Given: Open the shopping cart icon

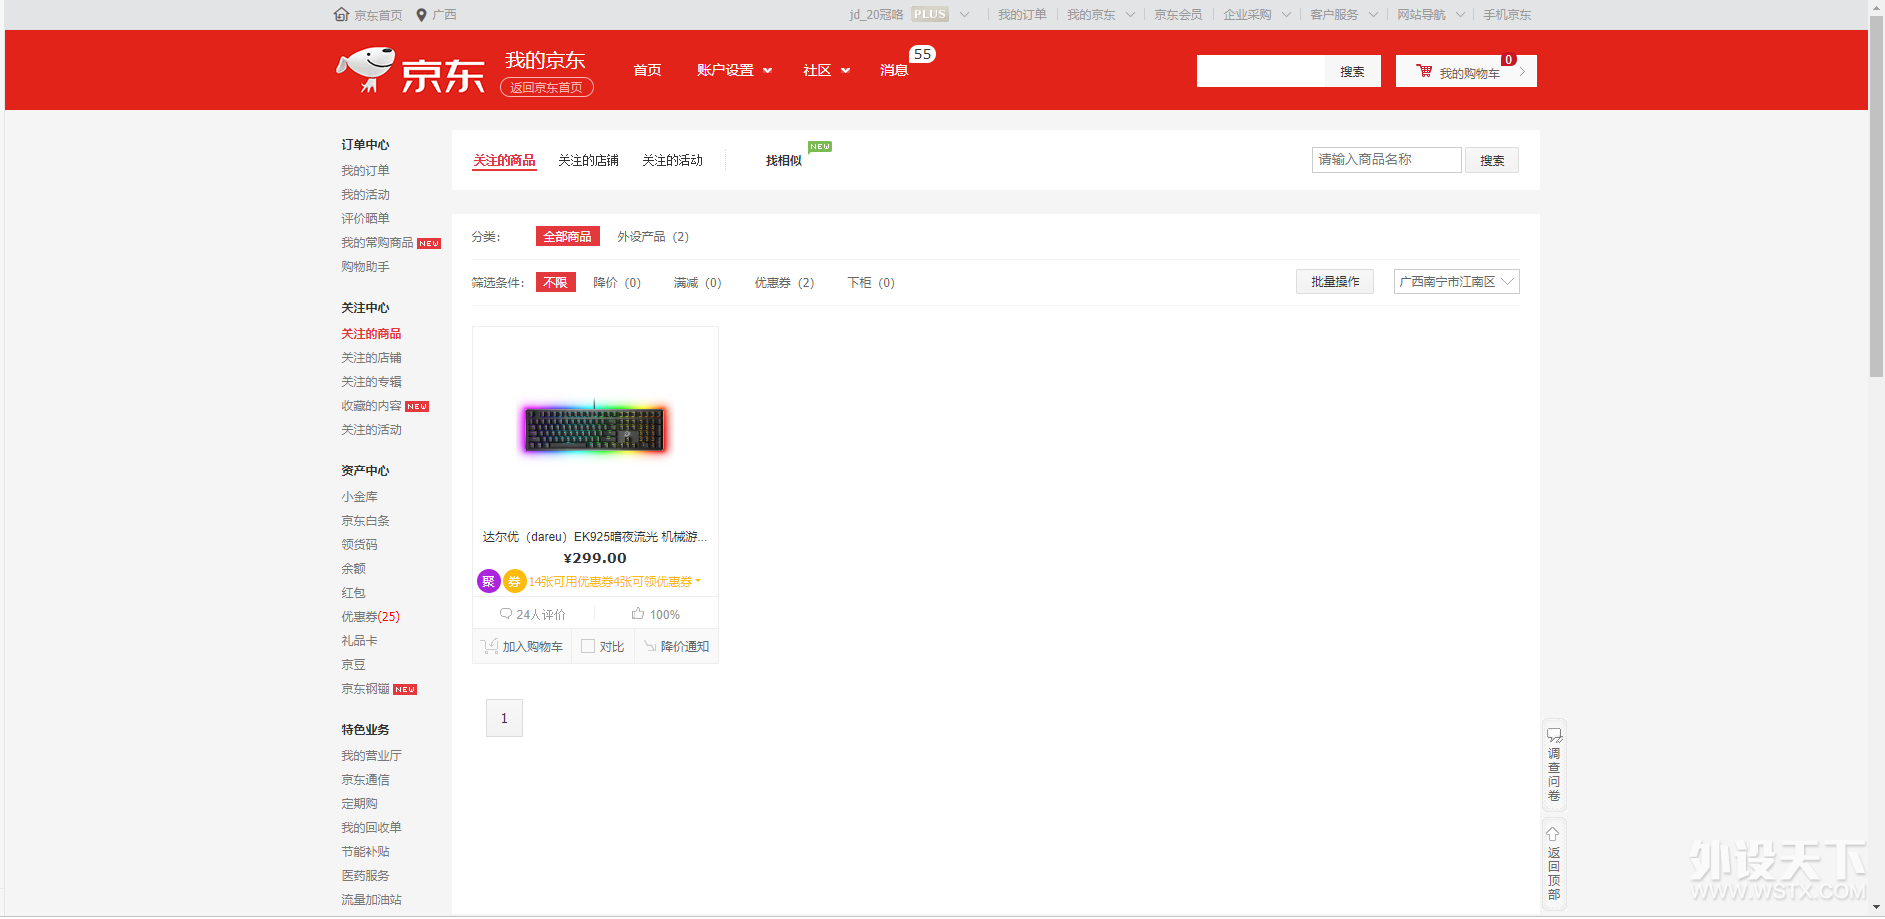Looking at the screenshot, I should 1424,71.
